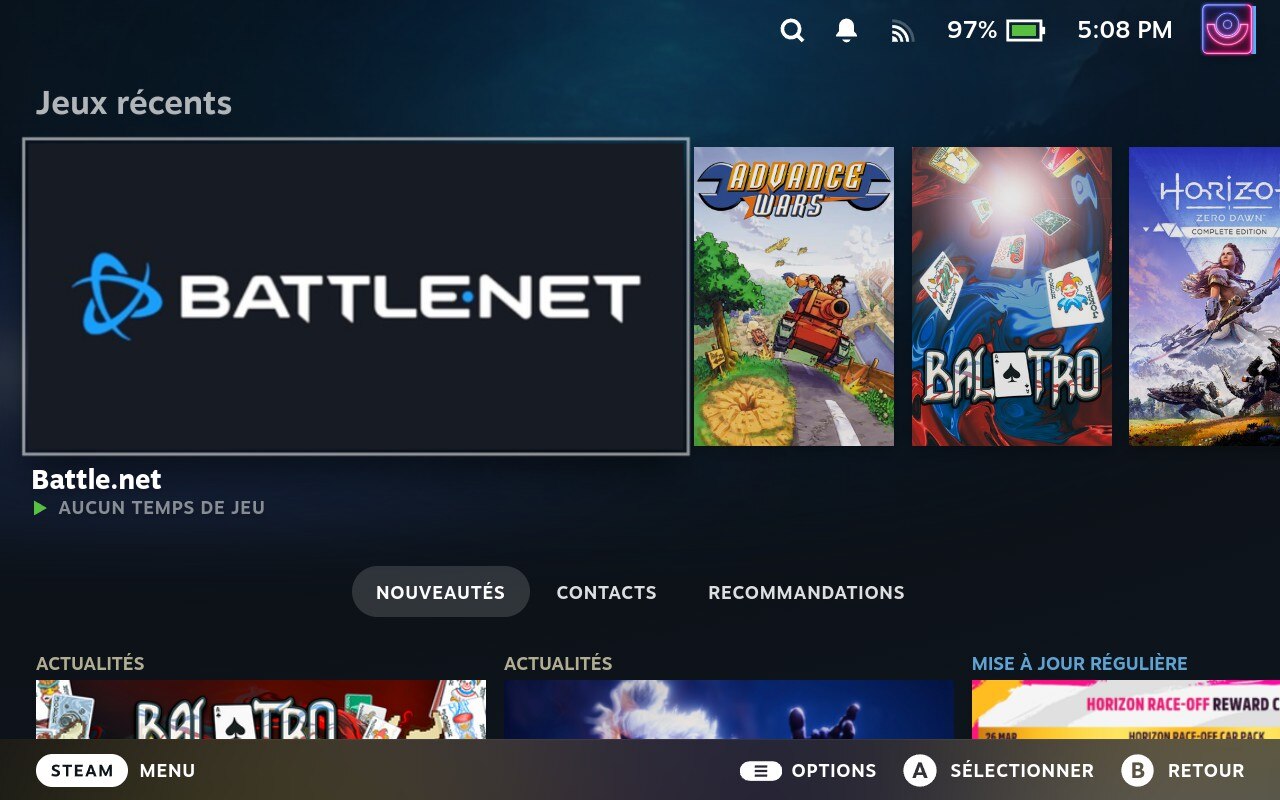Click the Battle.net title text
This screenshot has height=800, width=1280.
pos(97,479)
